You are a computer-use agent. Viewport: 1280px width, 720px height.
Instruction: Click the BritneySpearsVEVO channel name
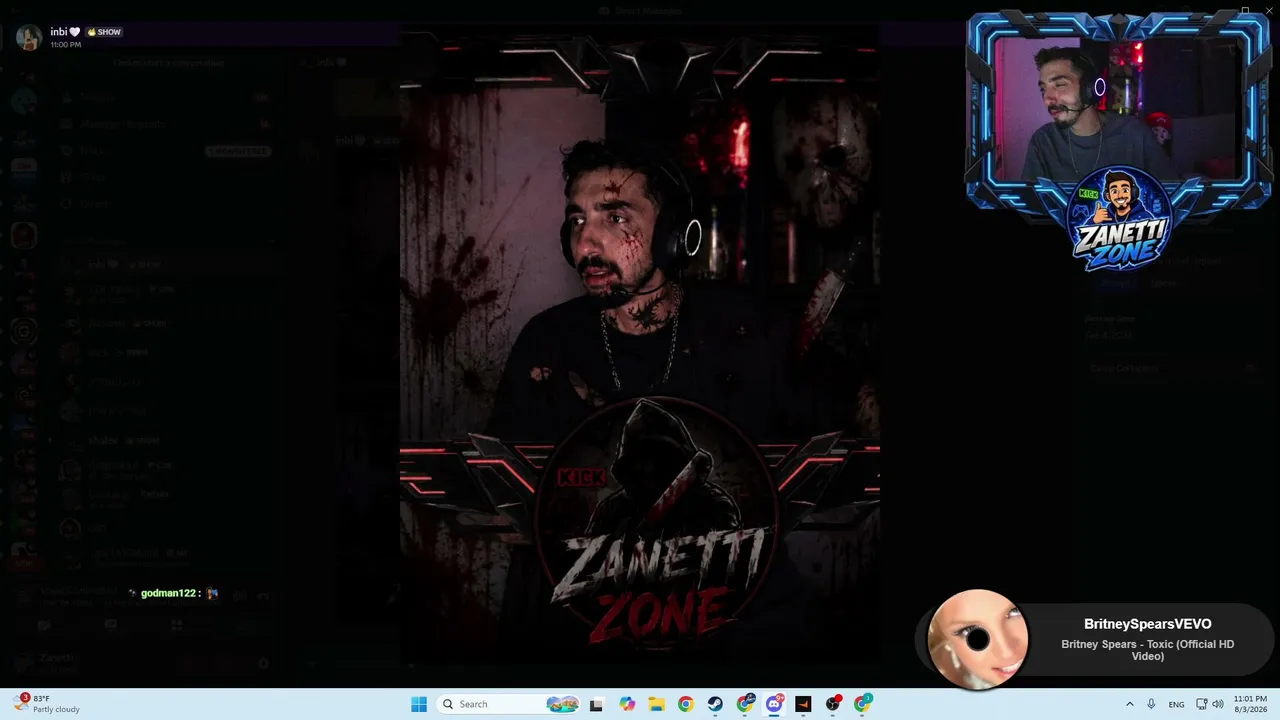click(x=1147, y=624)
